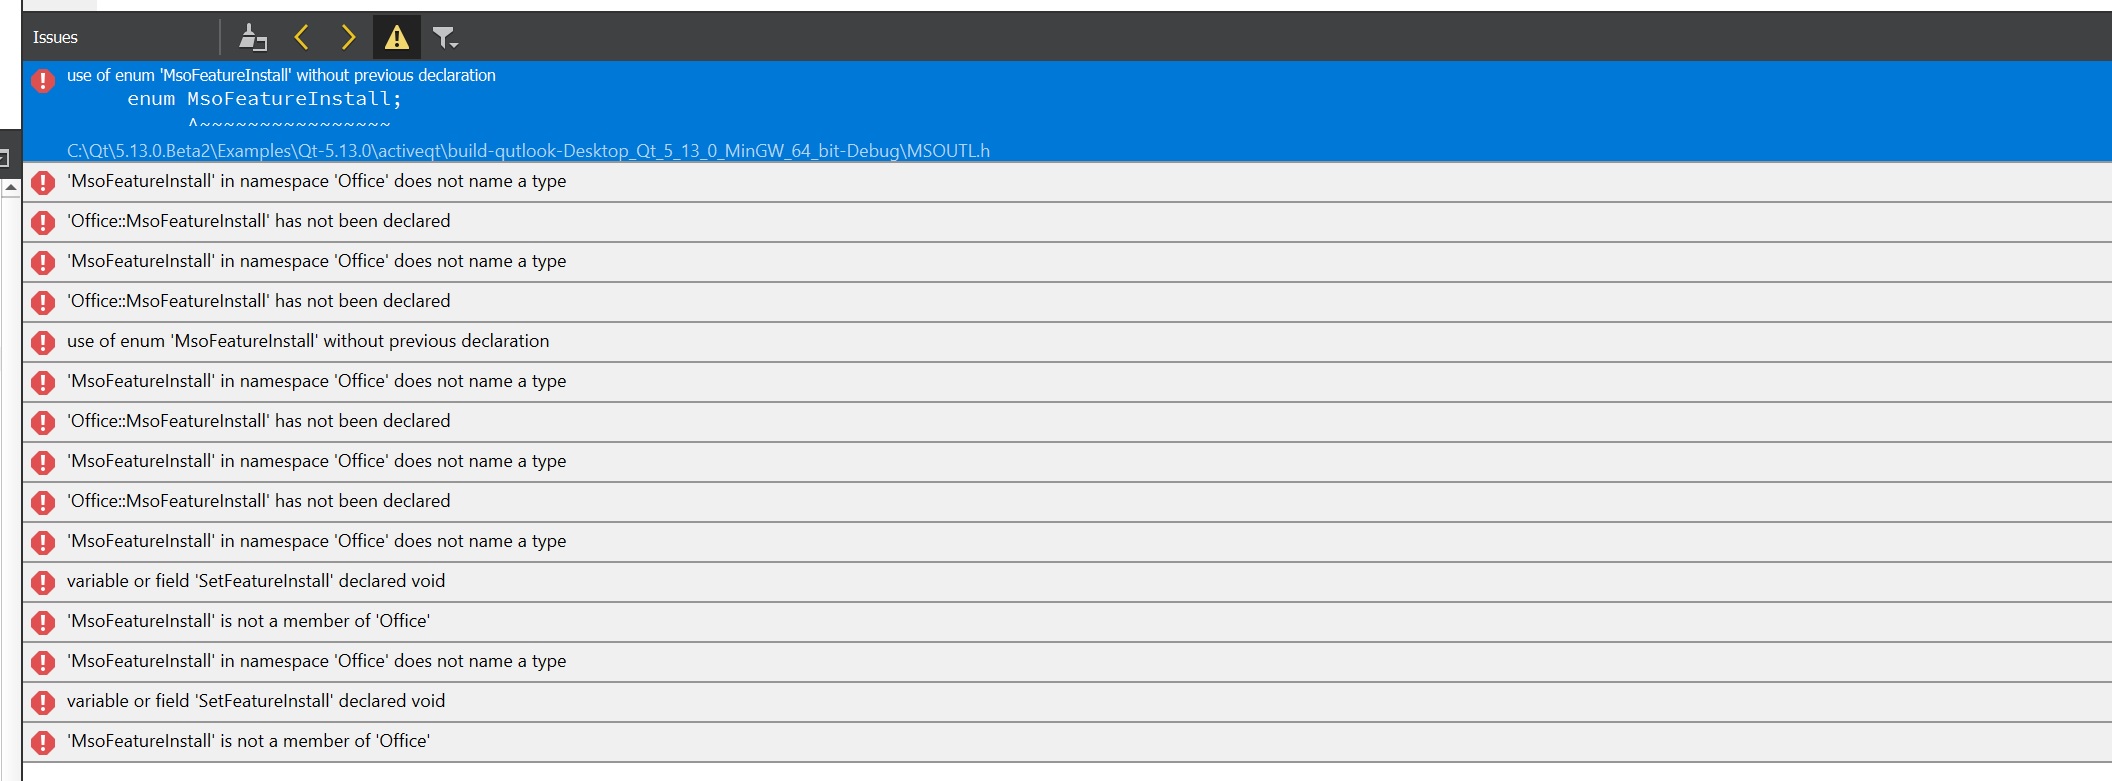Select the last 'SetFeatureInstall declared void' error
Screen dimensions: 2112x781
1067,702
